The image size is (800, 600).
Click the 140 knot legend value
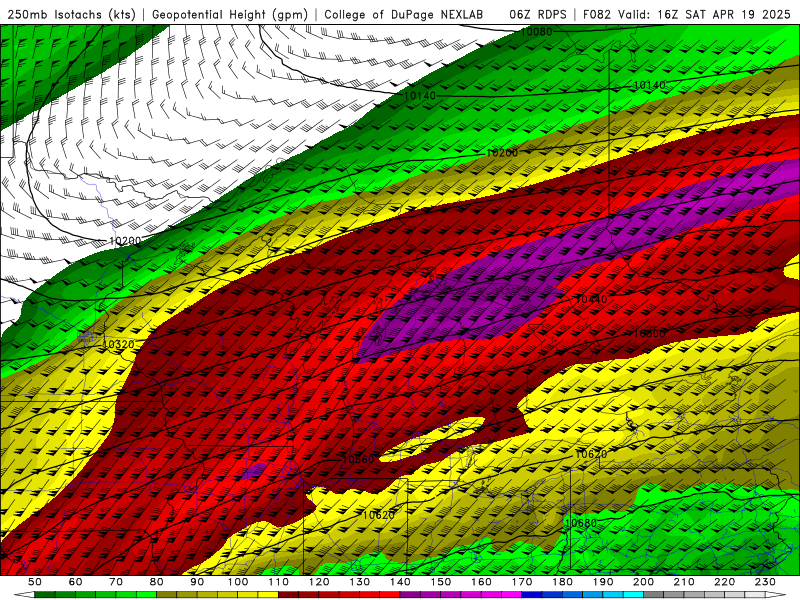(x=400, y=582)
